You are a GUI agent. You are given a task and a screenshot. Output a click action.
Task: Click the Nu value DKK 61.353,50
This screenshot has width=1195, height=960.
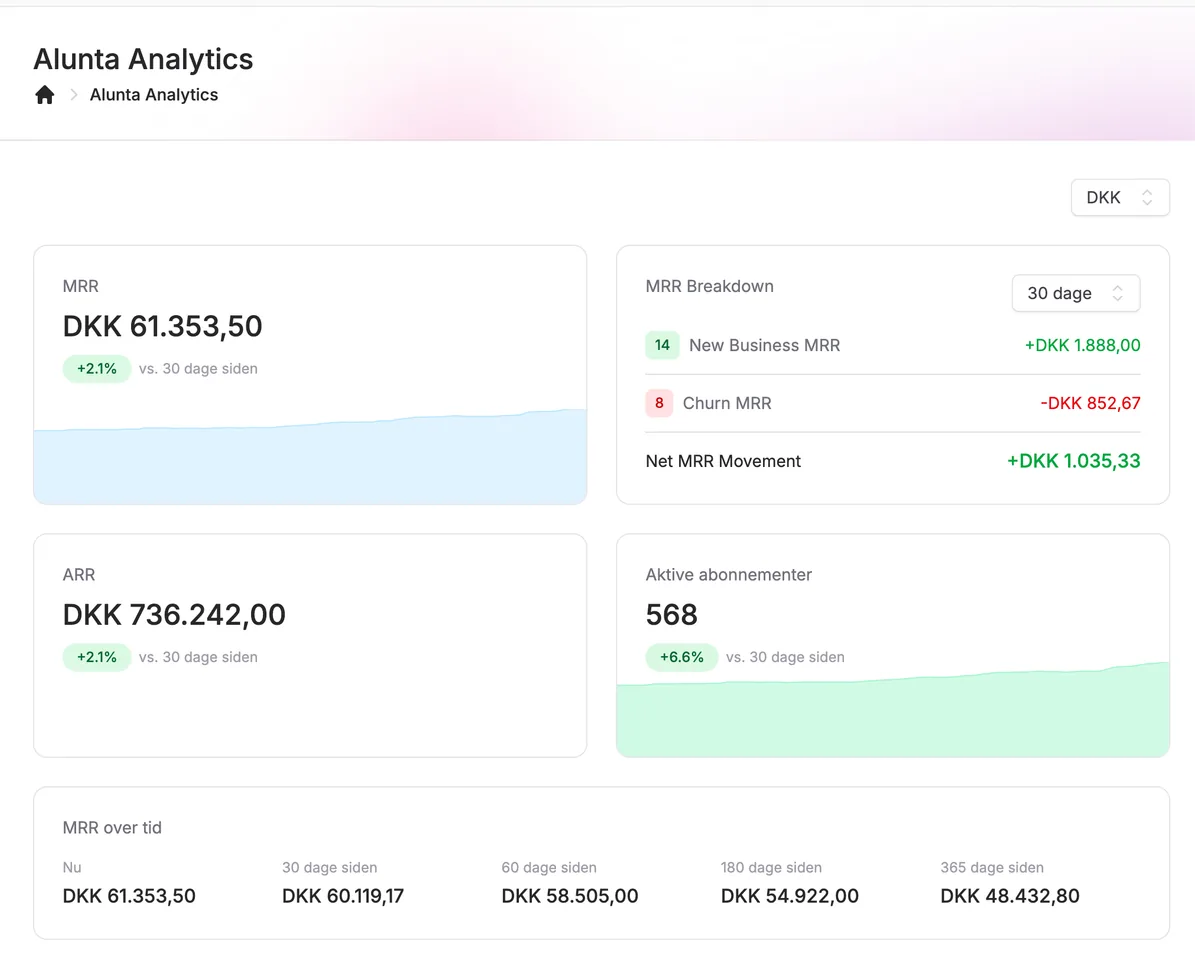[x=129, y=896]
